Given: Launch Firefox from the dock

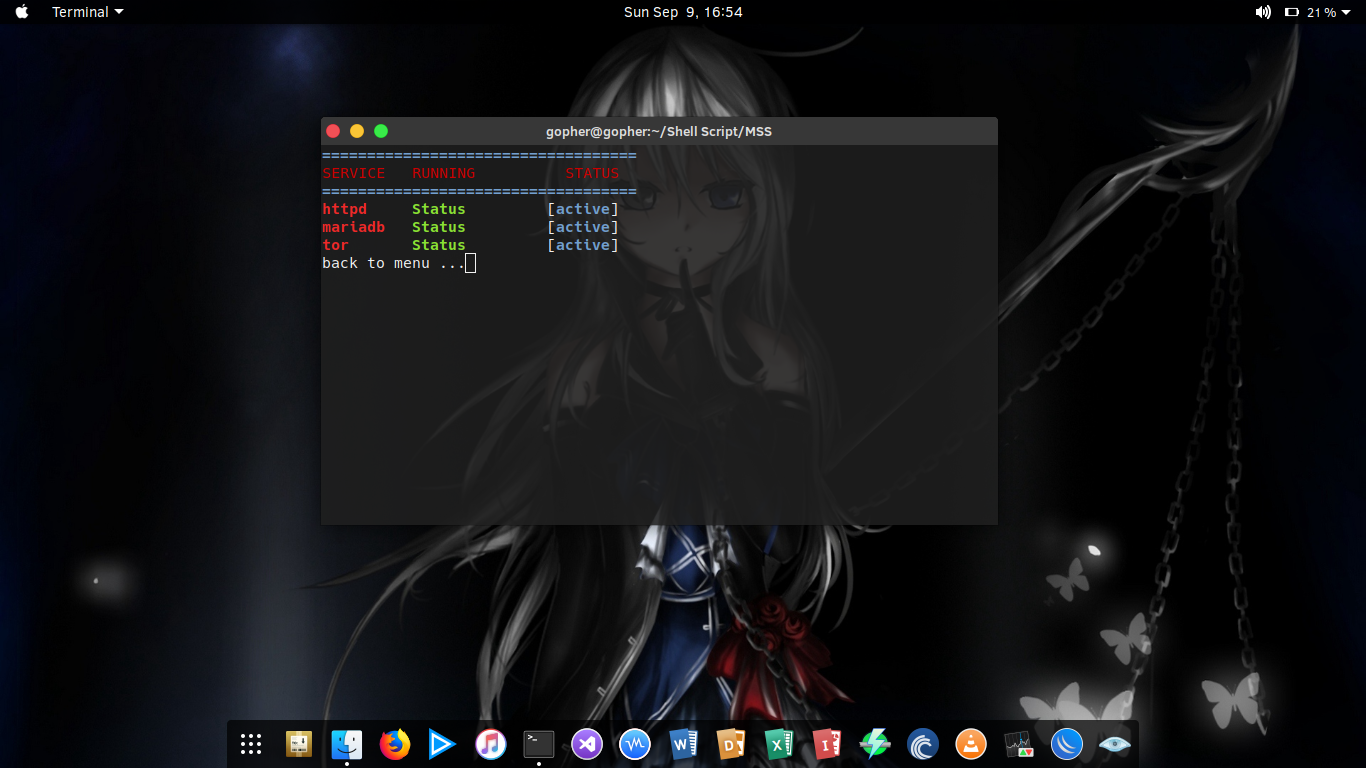Looking at the screenshot, I should (395, 744).
